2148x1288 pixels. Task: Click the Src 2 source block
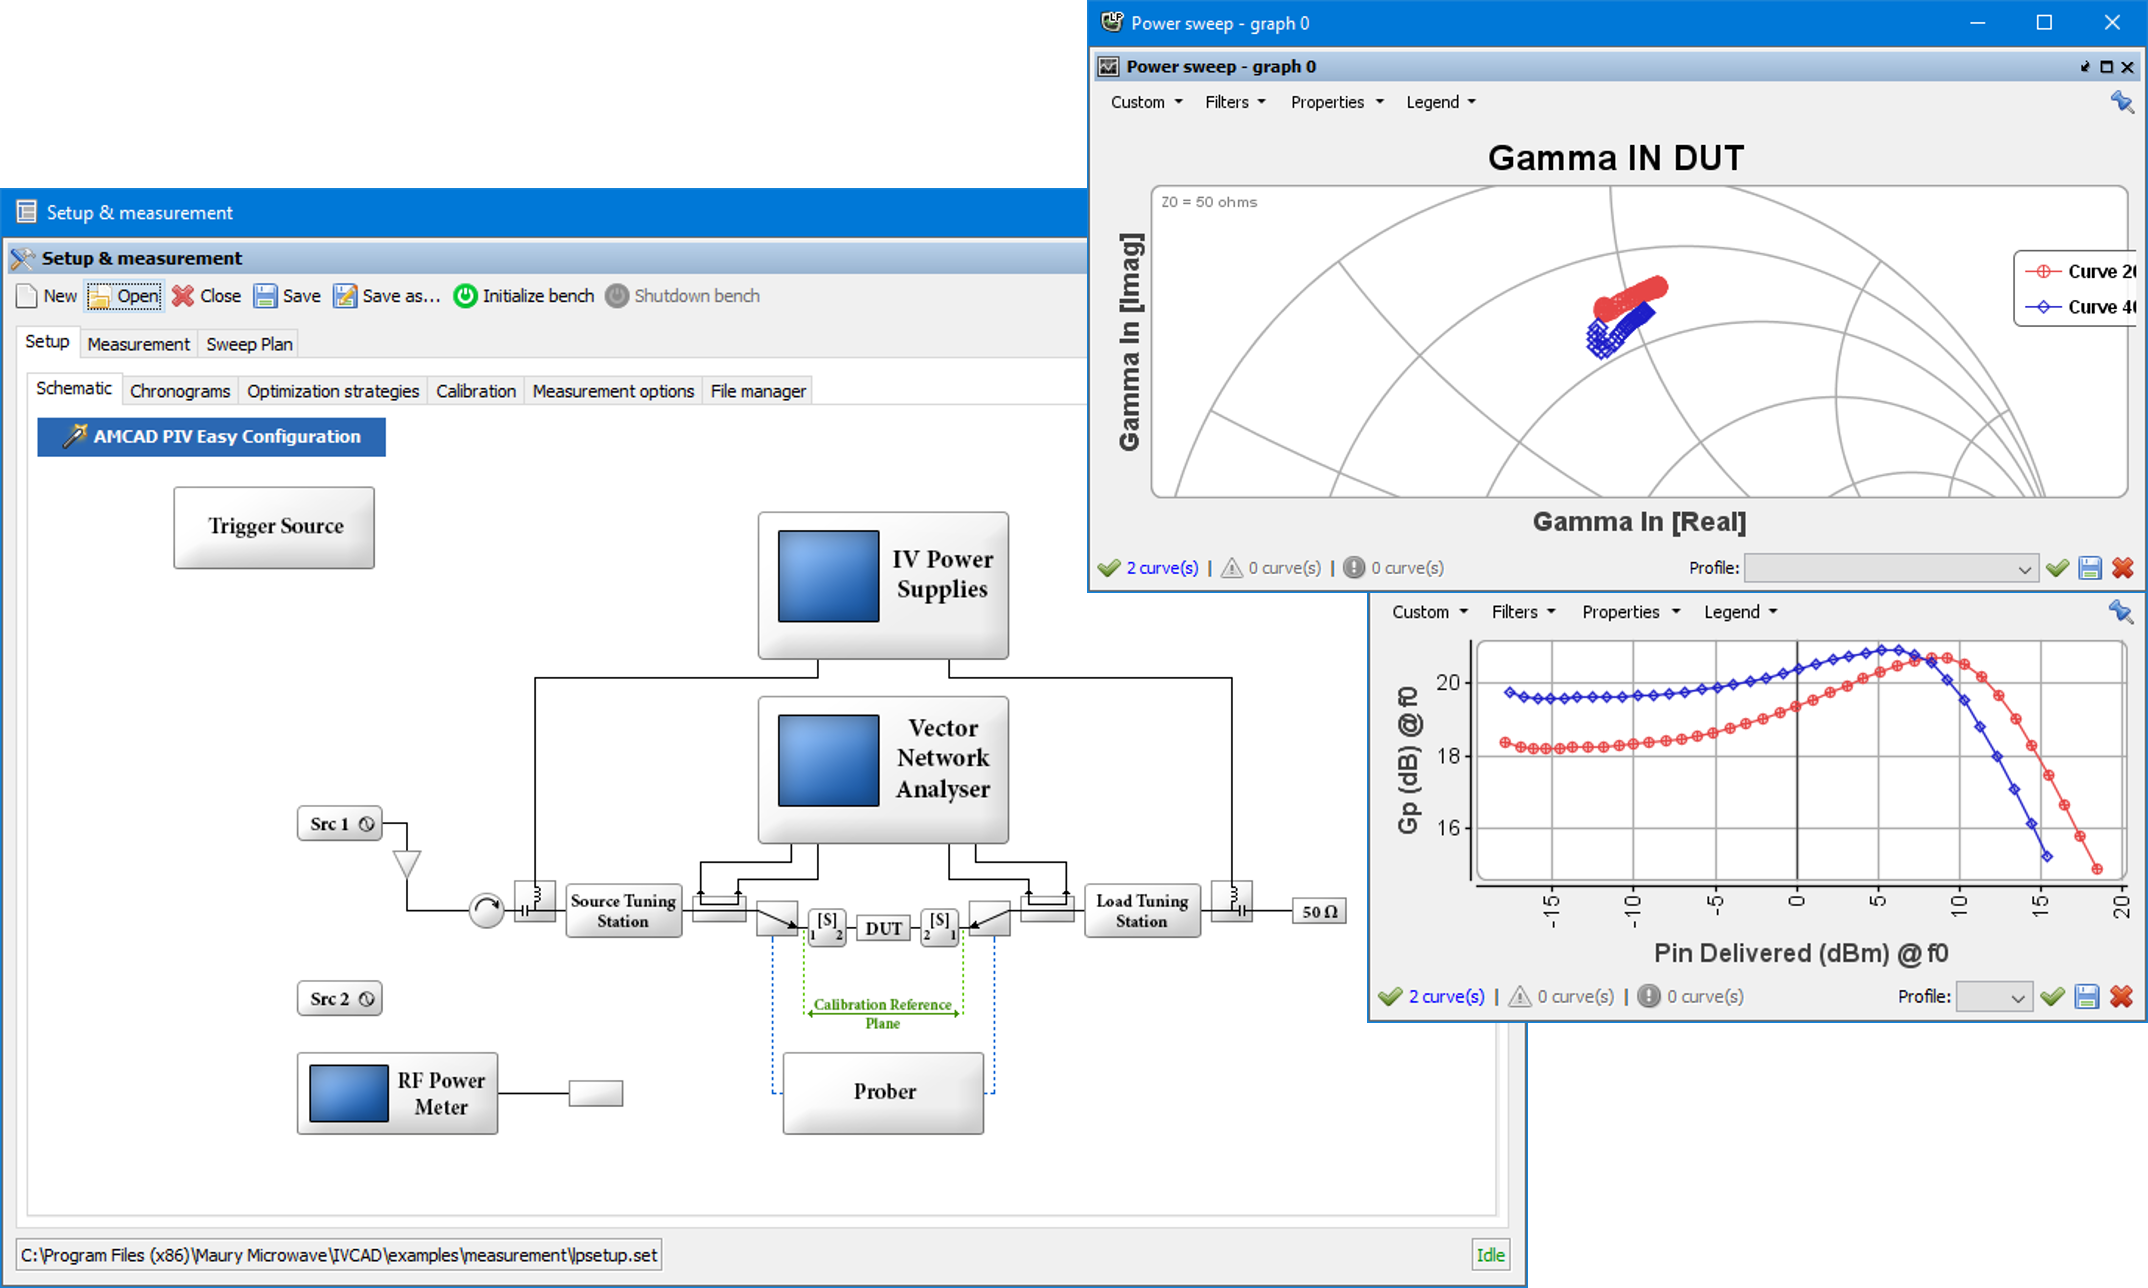[x=340, y=998]
